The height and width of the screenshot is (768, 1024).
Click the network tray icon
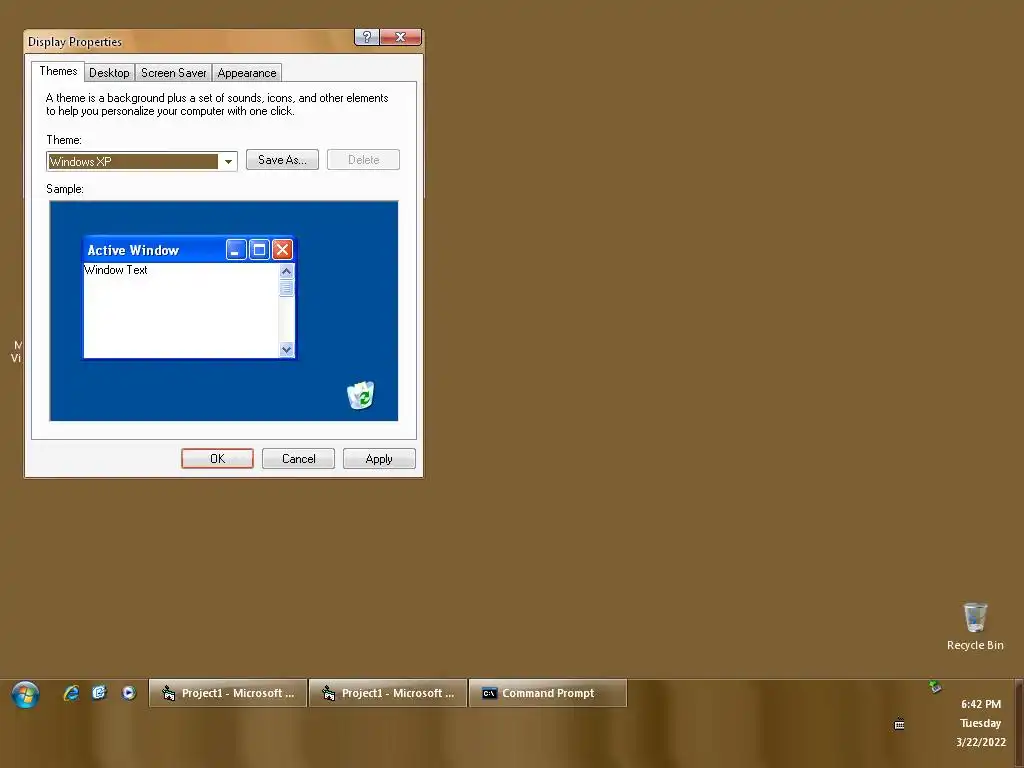pyautogui.click(x=935, y=686)
